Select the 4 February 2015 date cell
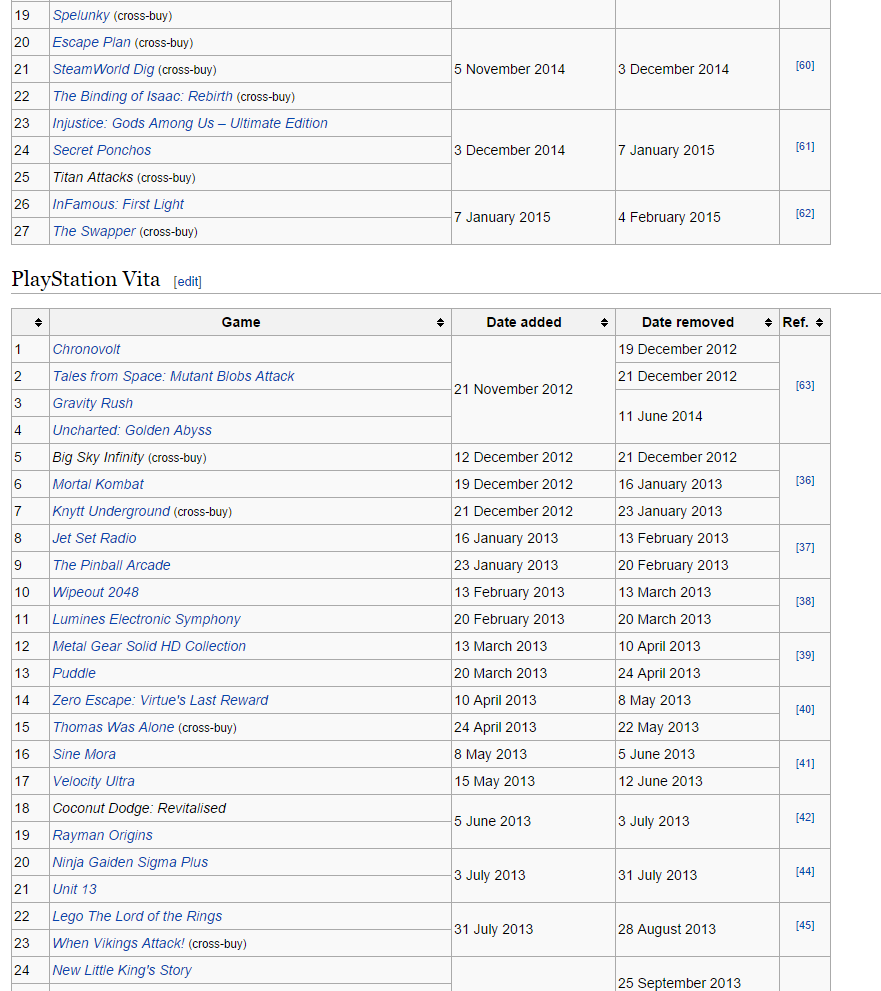881x991 pixels. [x=697, y=217]
